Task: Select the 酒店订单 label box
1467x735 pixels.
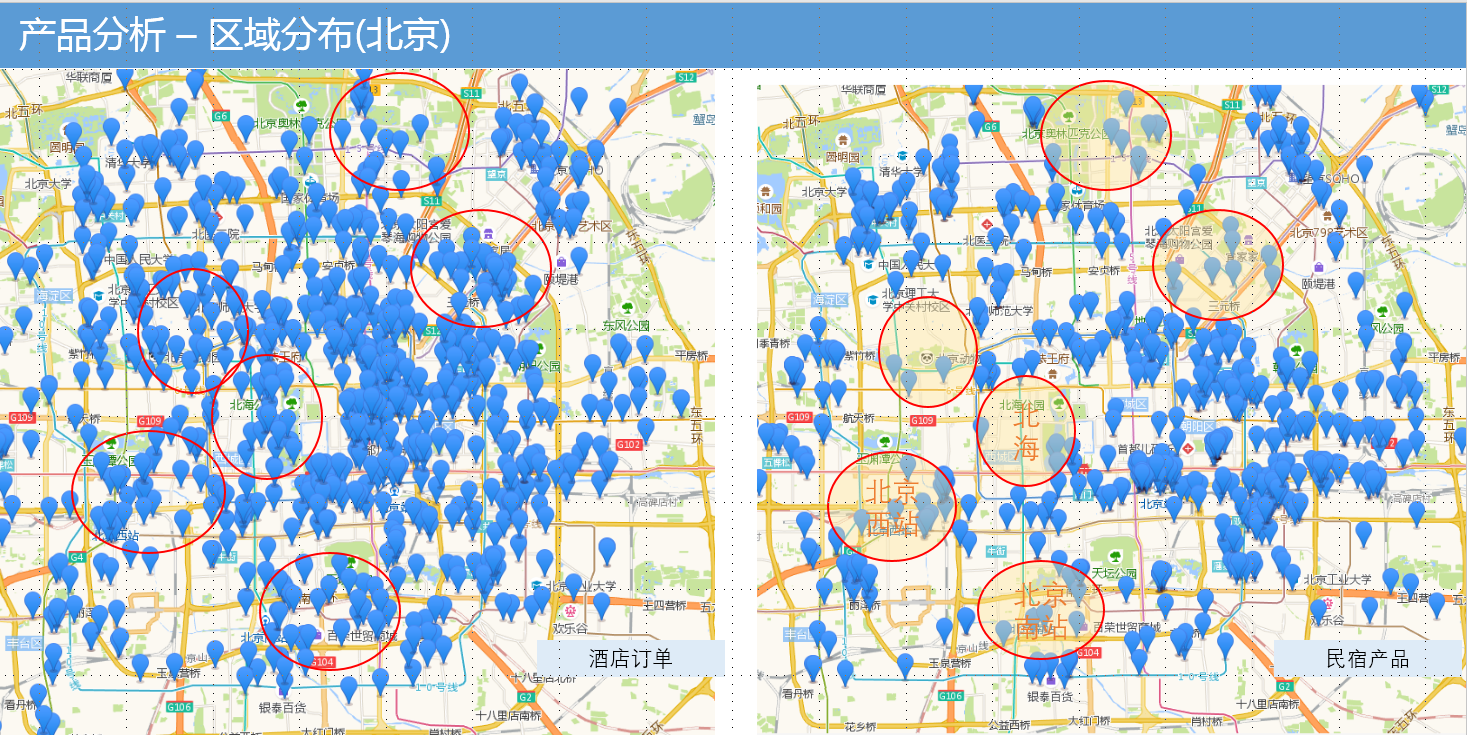Action: point(630,657)
